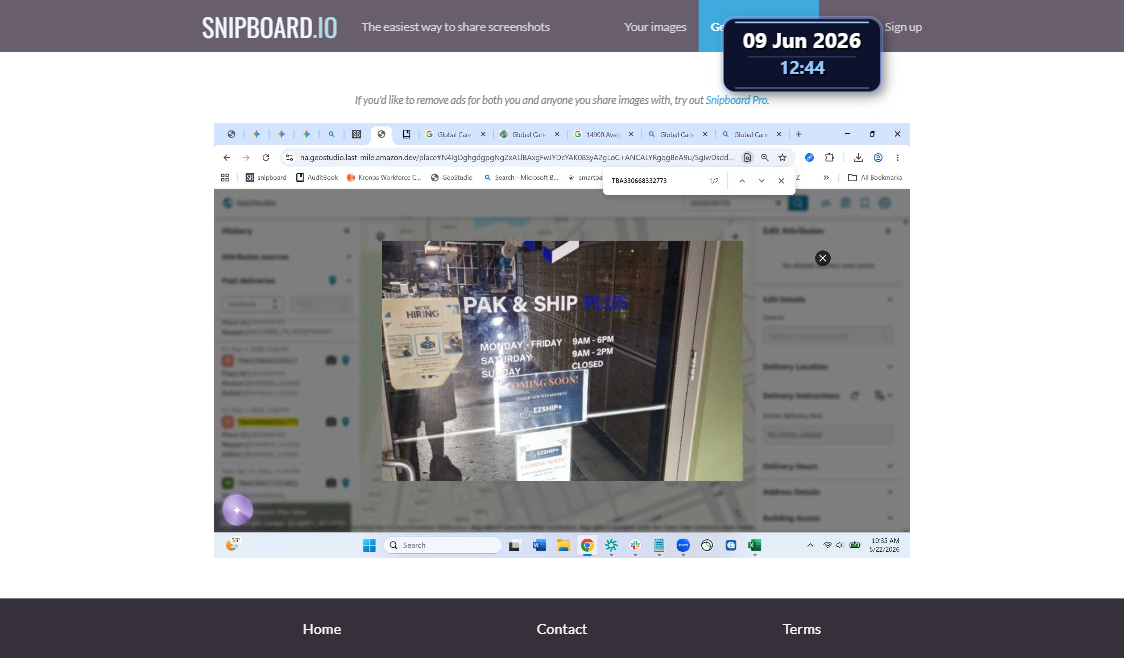Click the geostudio URL address bar

click(516, 158)
